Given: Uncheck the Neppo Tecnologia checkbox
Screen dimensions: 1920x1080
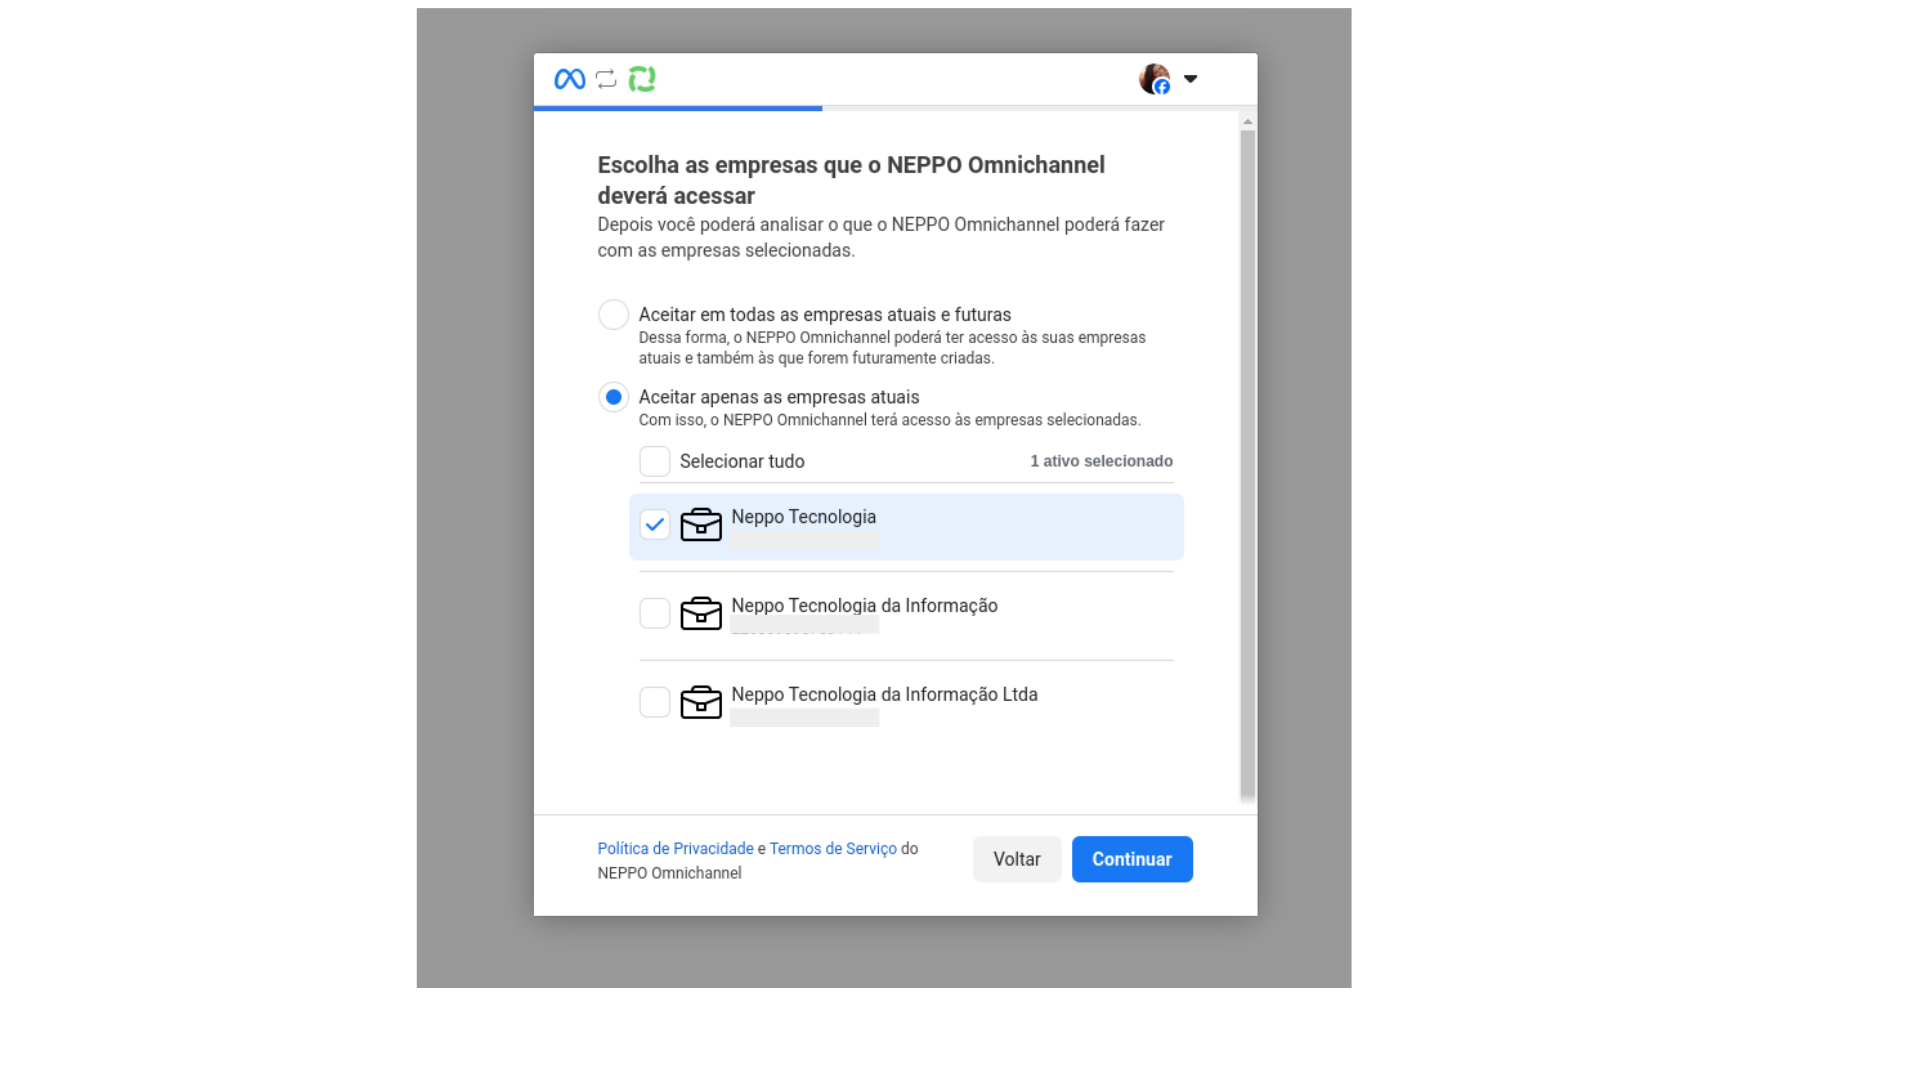Looking at the screenshot, I should 655,524.
